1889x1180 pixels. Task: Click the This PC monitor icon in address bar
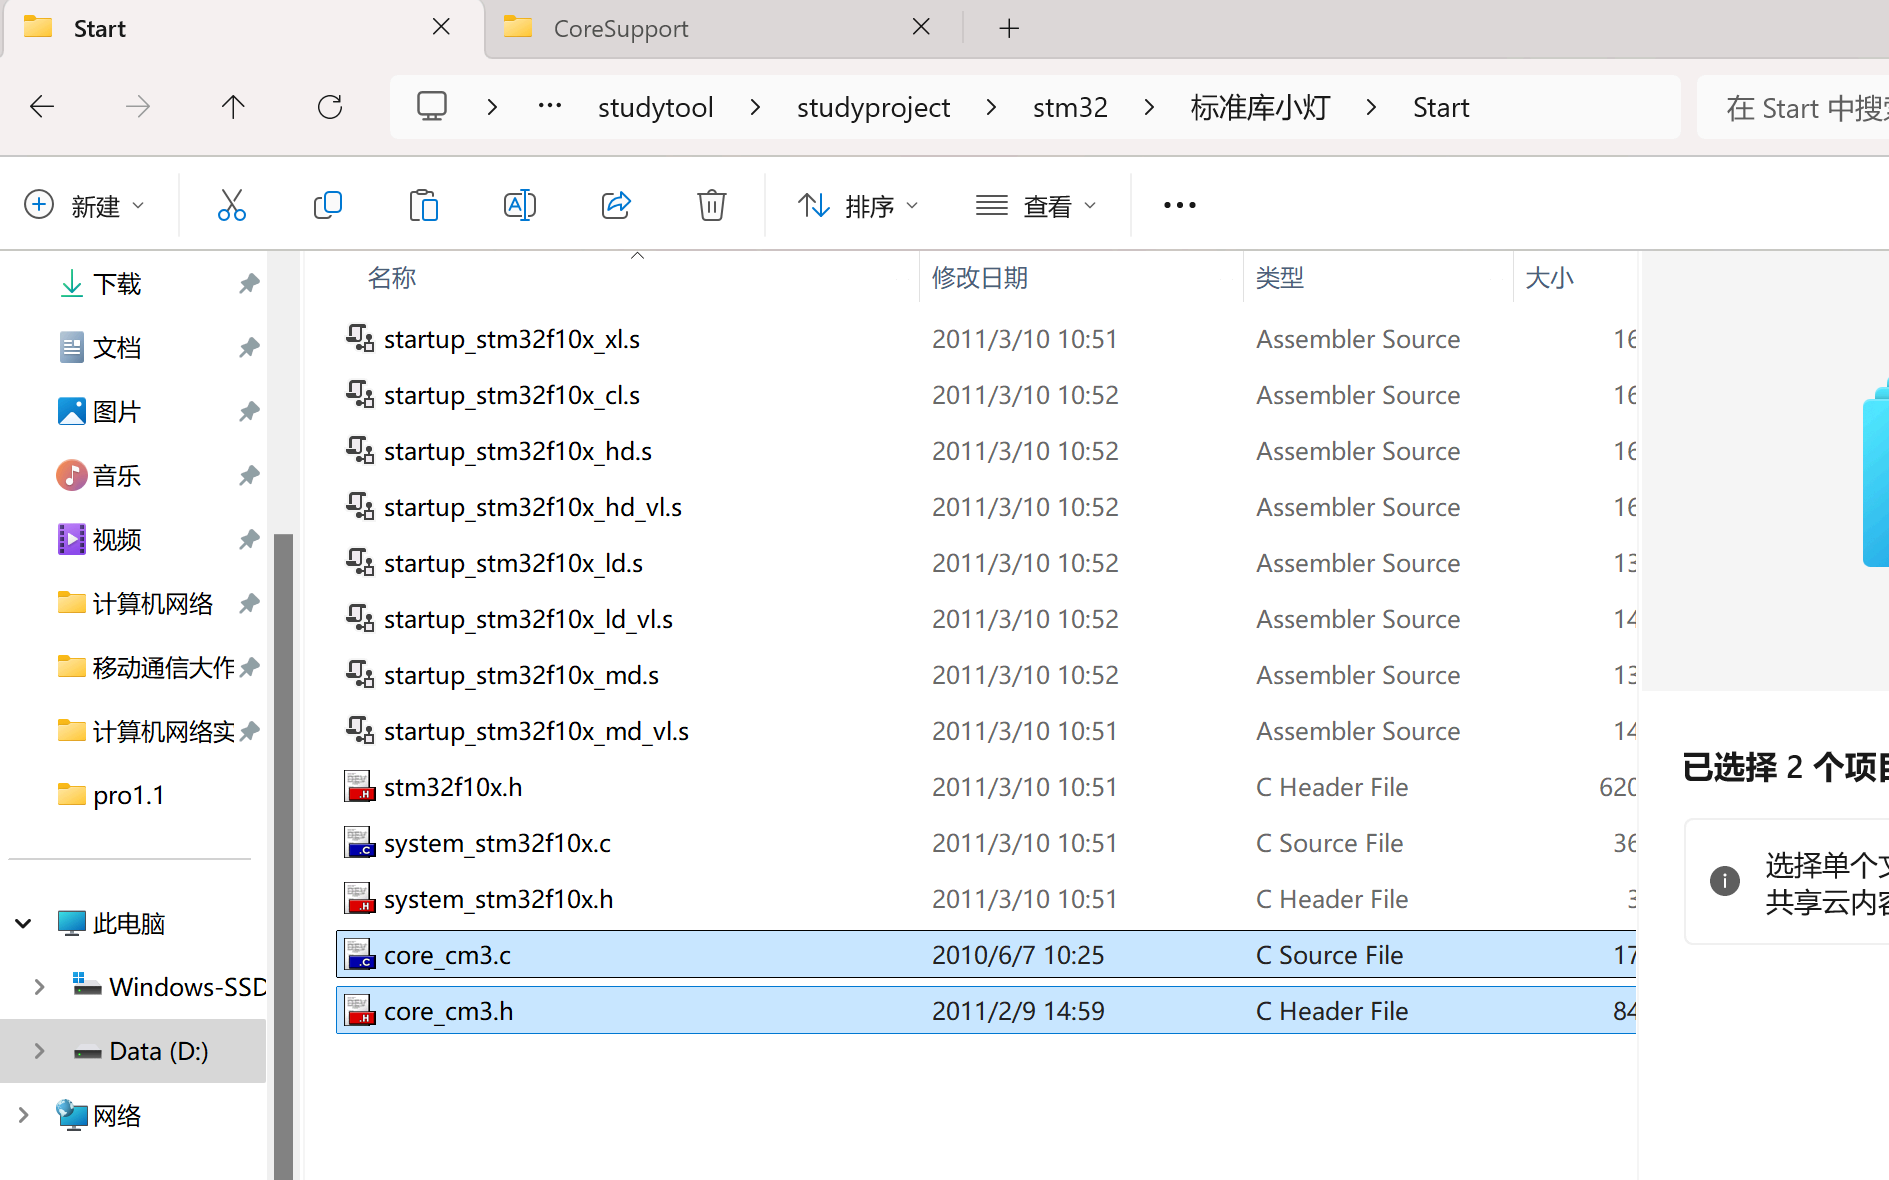(432, 107)
